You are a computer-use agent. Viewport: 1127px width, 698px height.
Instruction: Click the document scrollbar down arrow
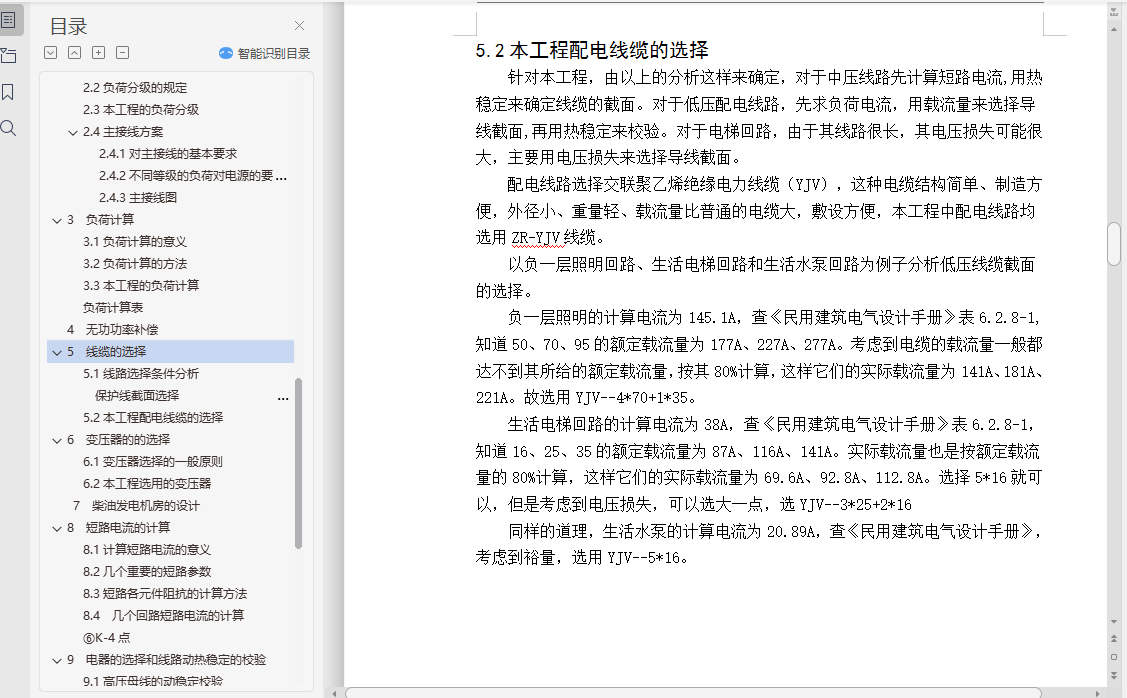click(1114, 623)
